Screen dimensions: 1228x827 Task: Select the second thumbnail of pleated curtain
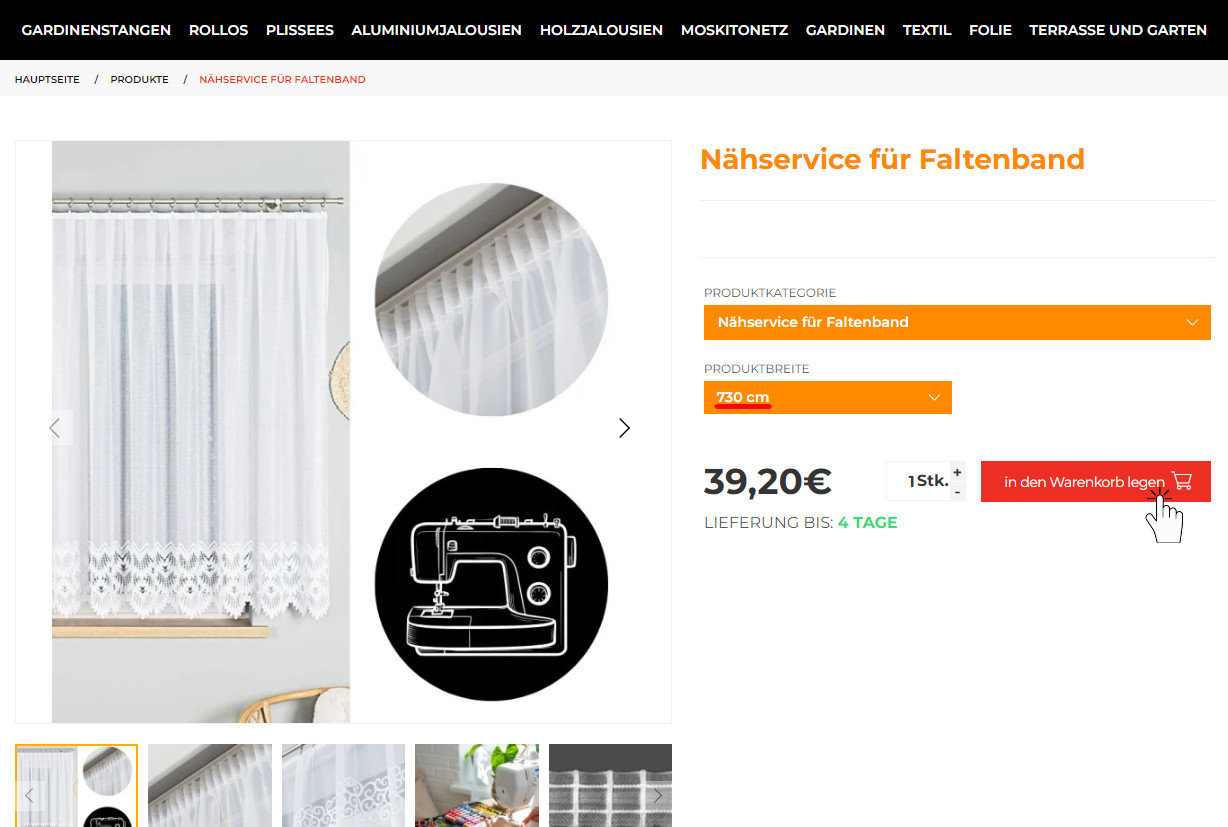coord(210,786)
